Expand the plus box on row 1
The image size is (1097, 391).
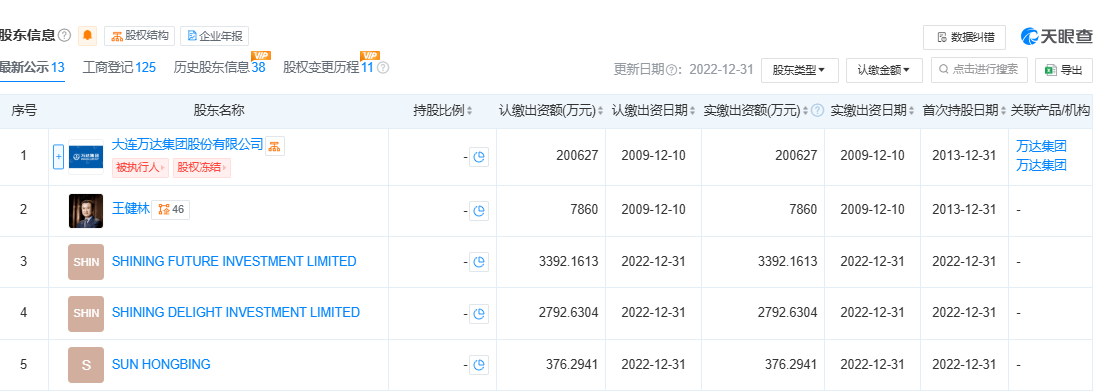click(59, 157)
